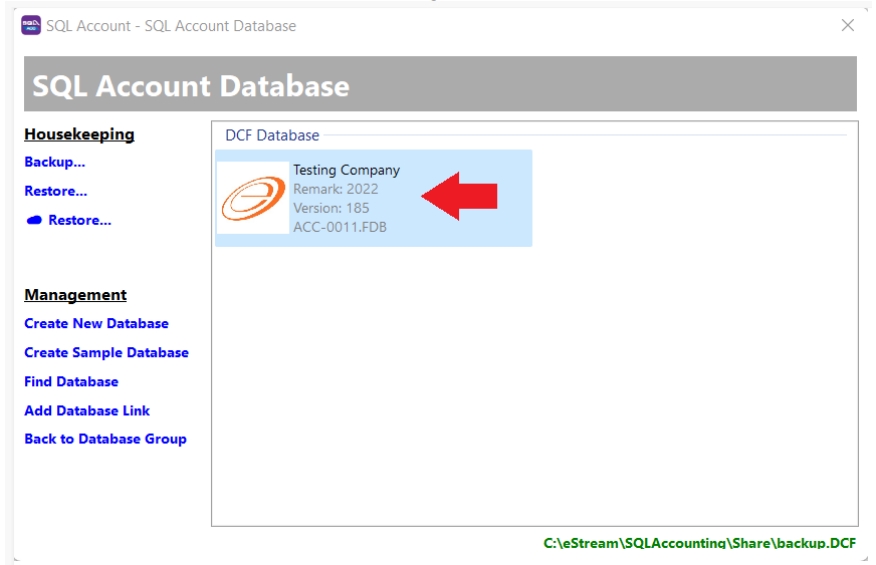Go Back to Database Group

click(105, 439)
